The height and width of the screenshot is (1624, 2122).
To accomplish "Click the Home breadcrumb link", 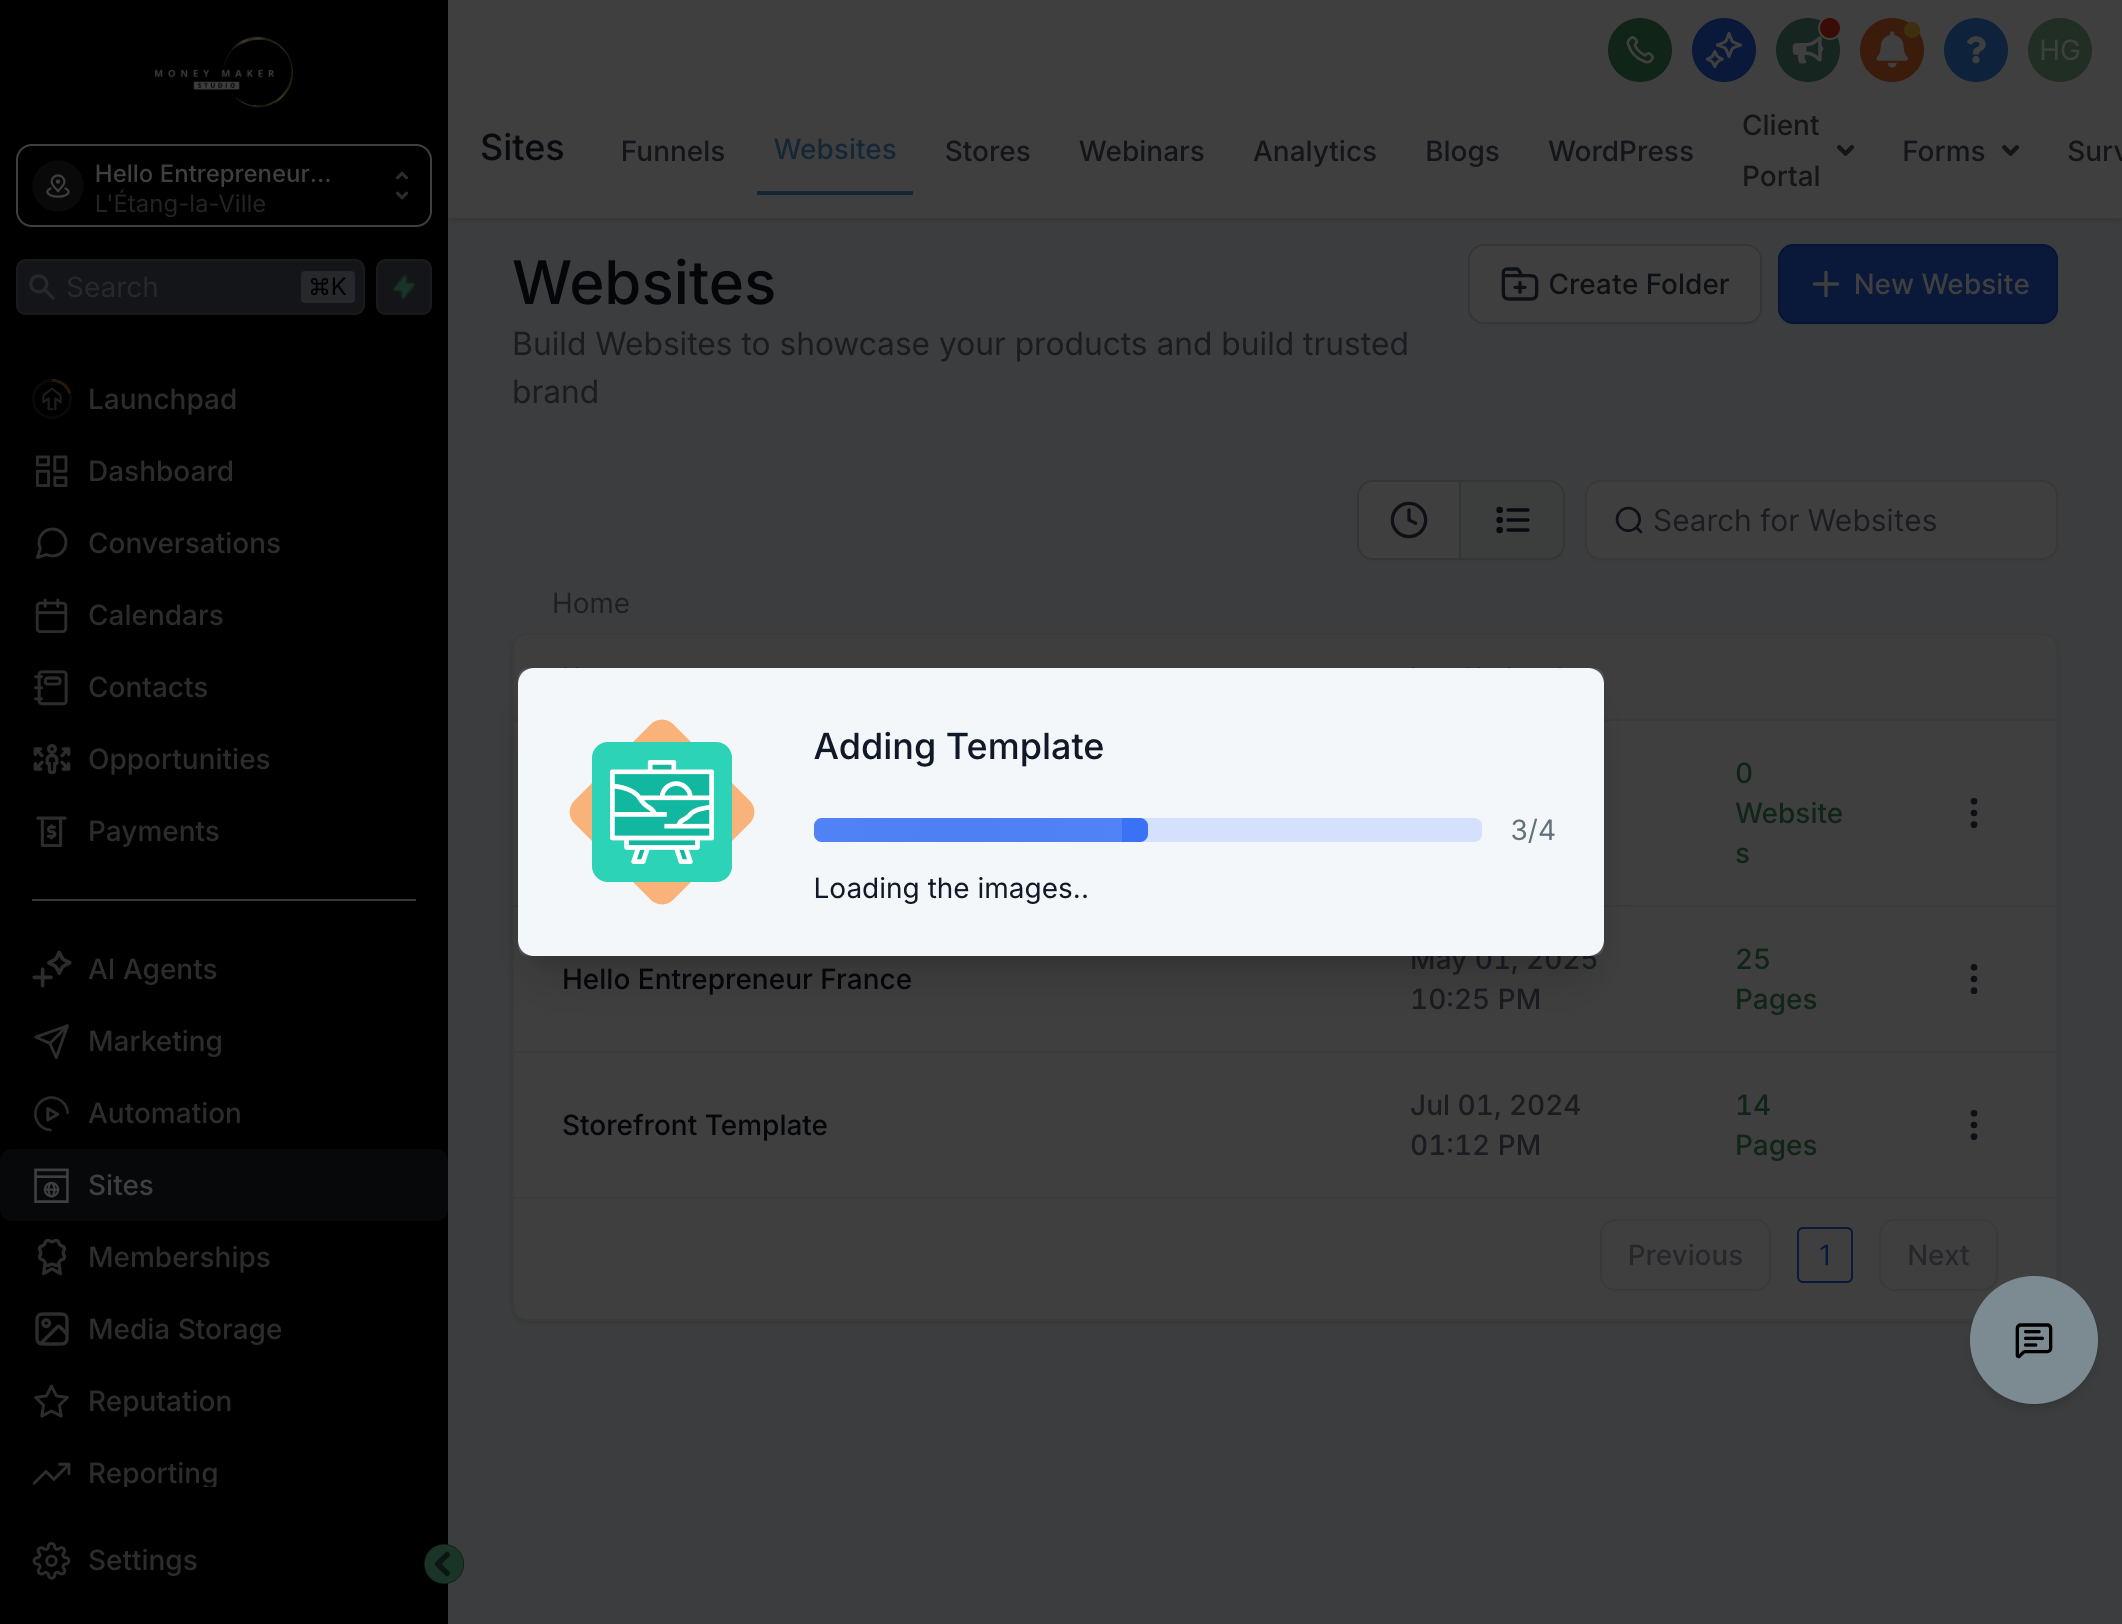I will 590,603.
